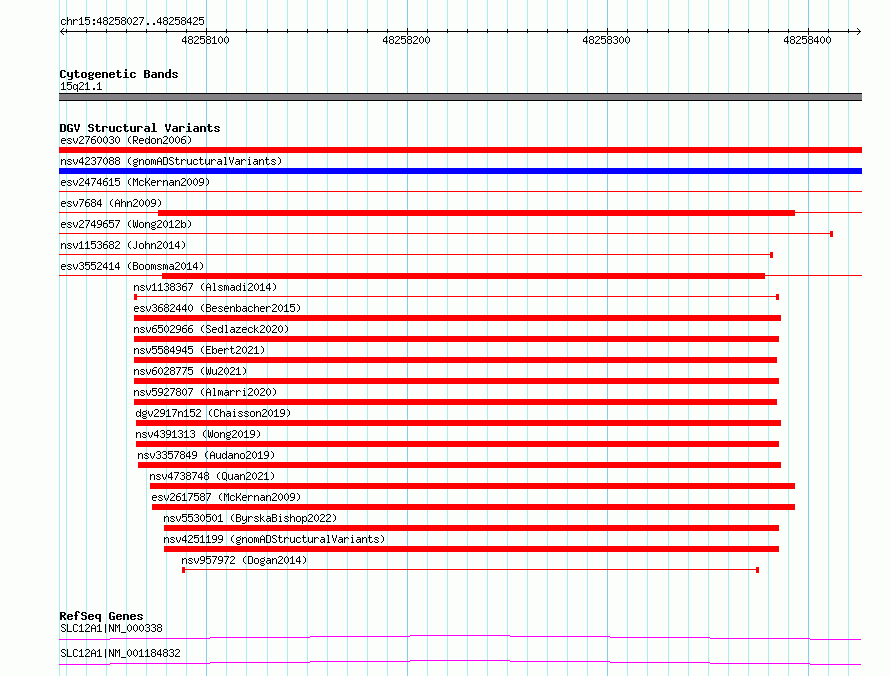Click the esv3682440 (Besenbacher2015) label

pyautogui.click(x=217, y=308)
